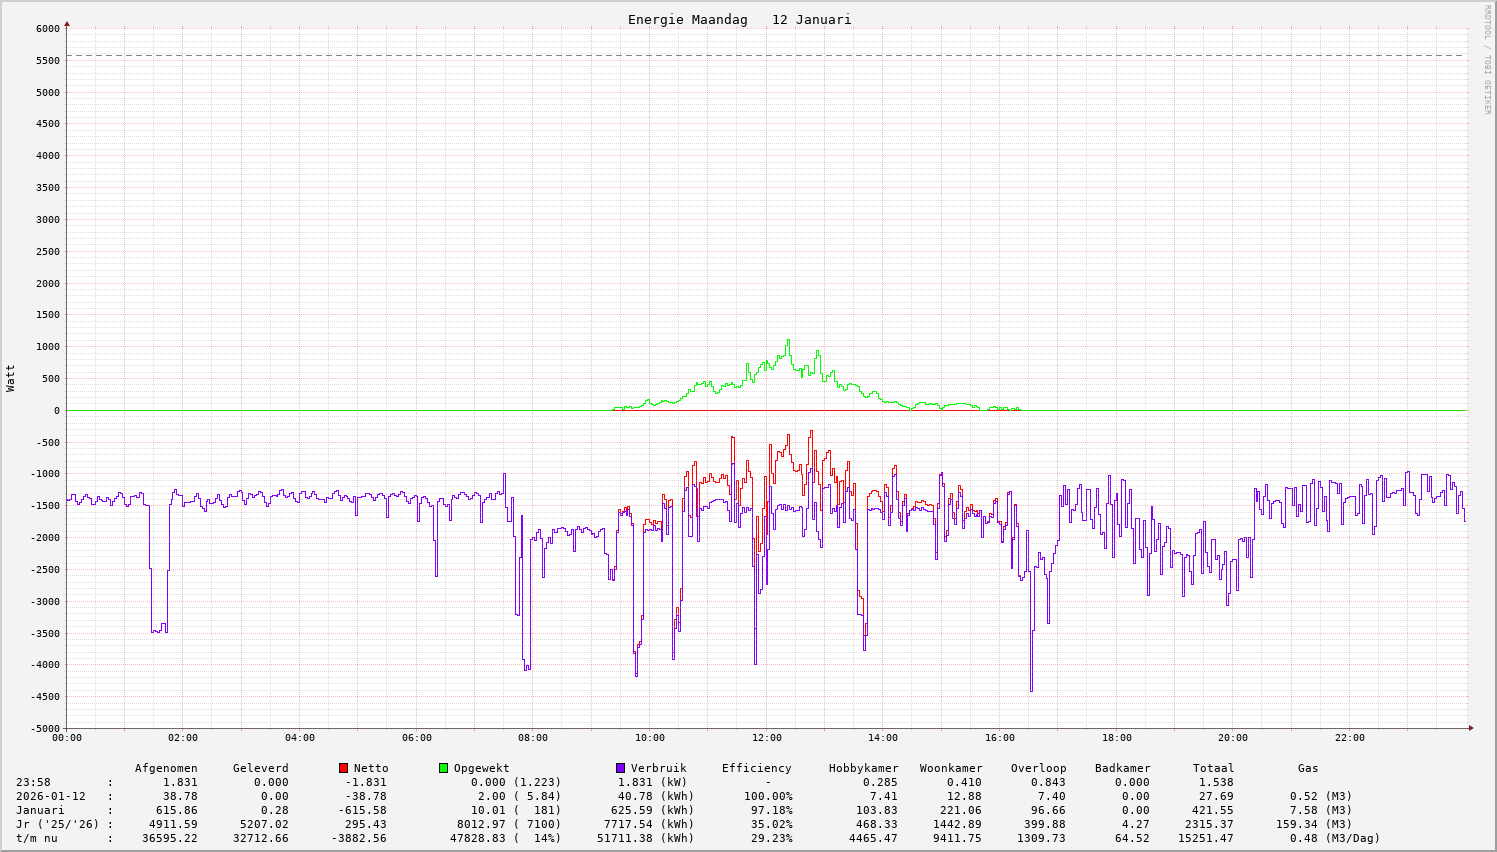Select the 't/m nu' row label
The image size is (1497, 852).
click(x=37, y=838)
